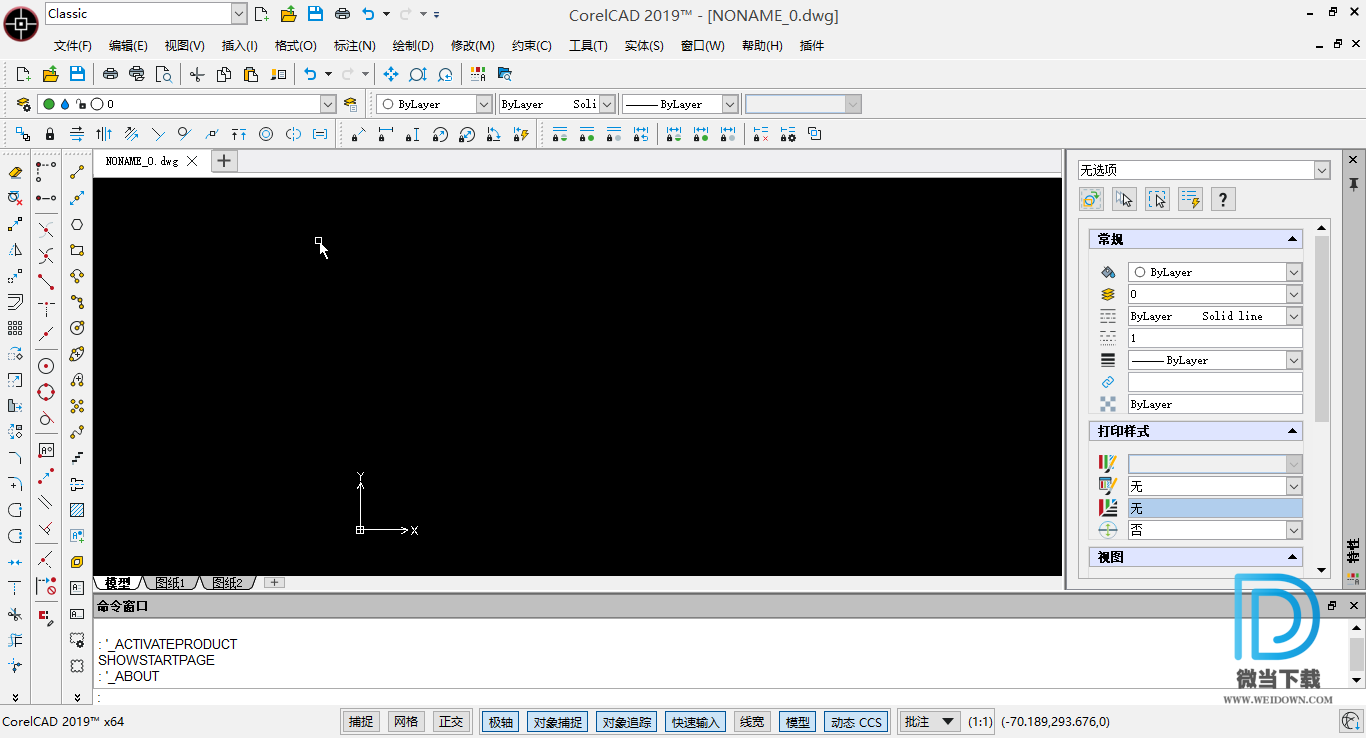Open the properties color ByLayer dropdown
This screenshot has height=738, width=1366.
(1294, 272)
